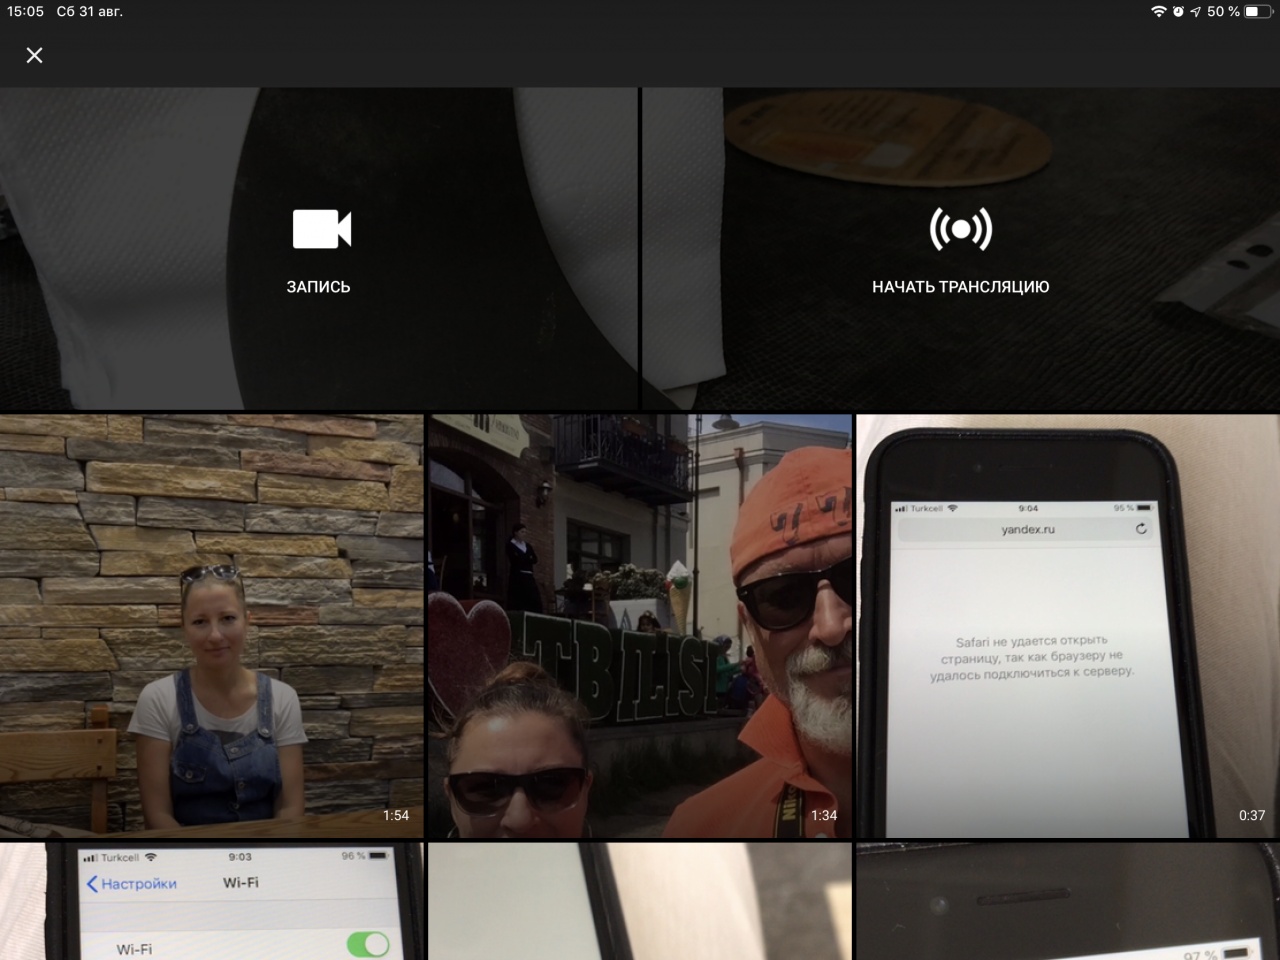Close the upload screen with the X icon
This screenshot has width=1280, height=960.
[x=34, y=55]
